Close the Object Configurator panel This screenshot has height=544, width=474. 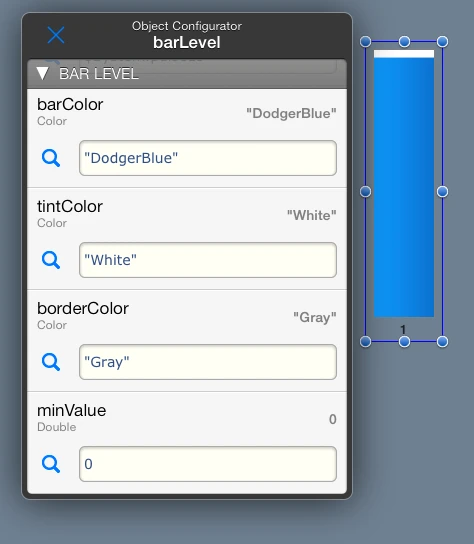click(x=56, y=35)
